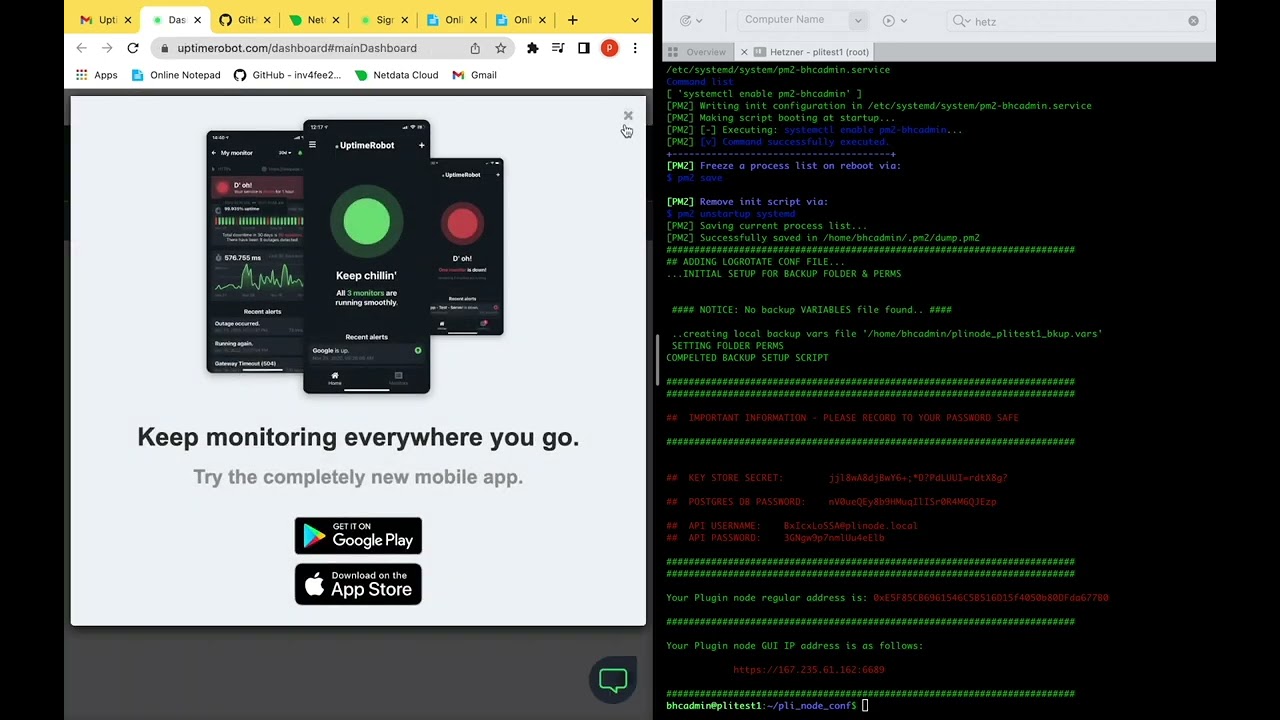Open the search filter magnifier dropdown
The height and width of the screenshot is (720, 1280).
(961, 21)
